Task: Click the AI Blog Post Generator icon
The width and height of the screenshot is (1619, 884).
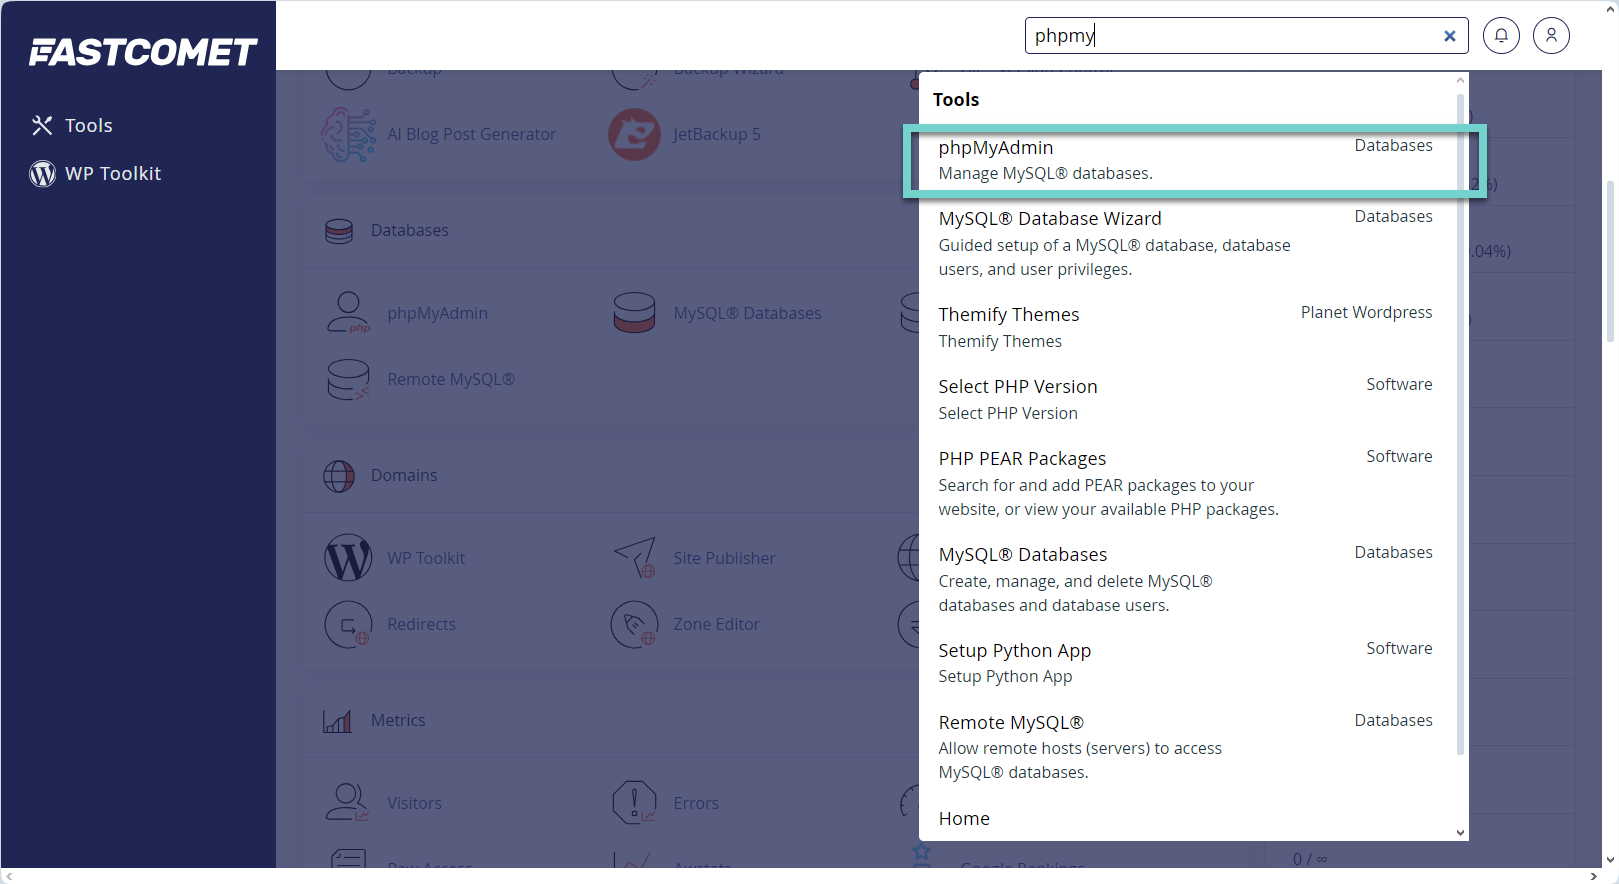Action: tap(348, 134)
